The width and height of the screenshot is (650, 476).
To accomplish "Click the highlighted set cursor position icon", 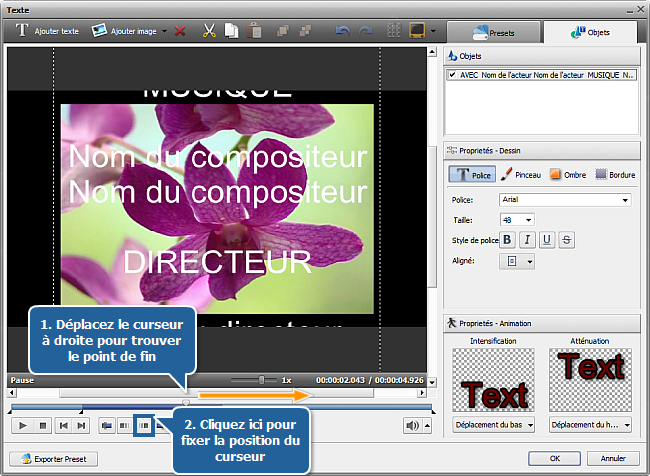I will pos(144,425).
